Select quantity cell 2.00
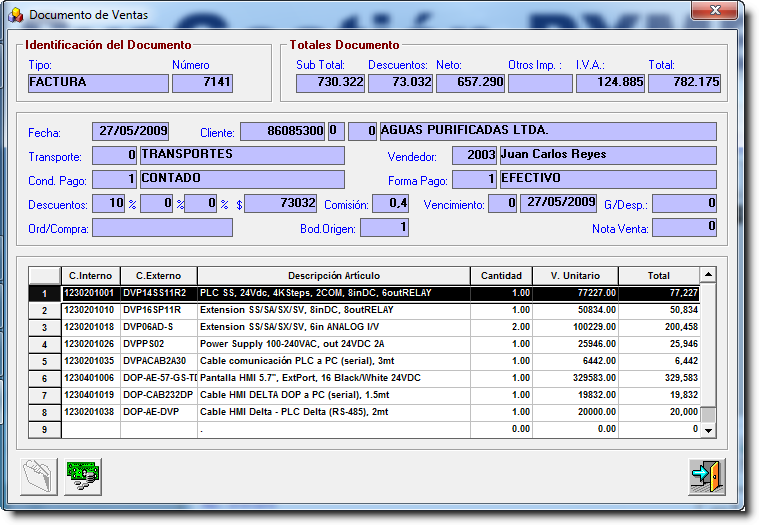The height and width of the screenshot is (525, 759). click(501, 327)
